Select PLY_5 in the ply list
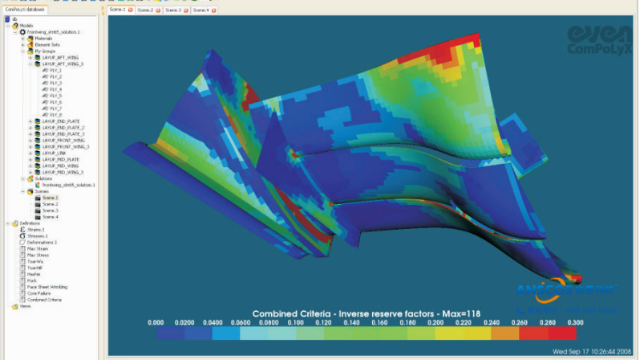This screenshot has width=640, height=360. pos(56,96)
